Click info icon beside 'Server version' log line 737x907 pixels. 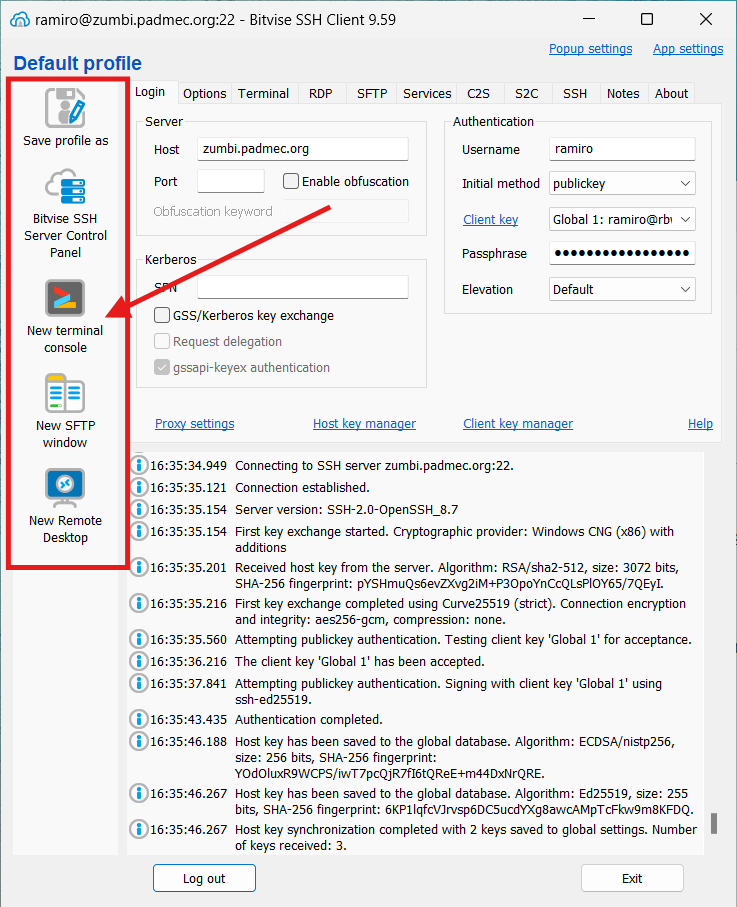(x=139, y=509)
